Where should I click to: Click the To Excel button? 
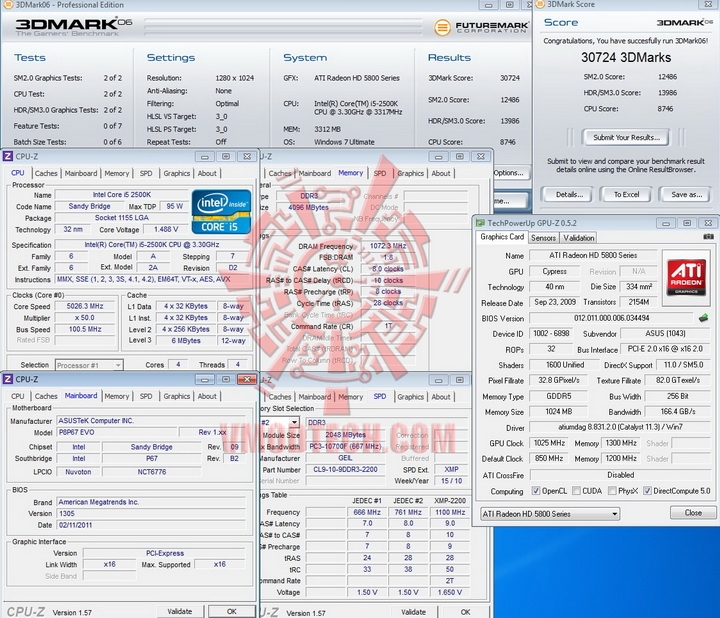pyautogui.click(x=626, y=195)
